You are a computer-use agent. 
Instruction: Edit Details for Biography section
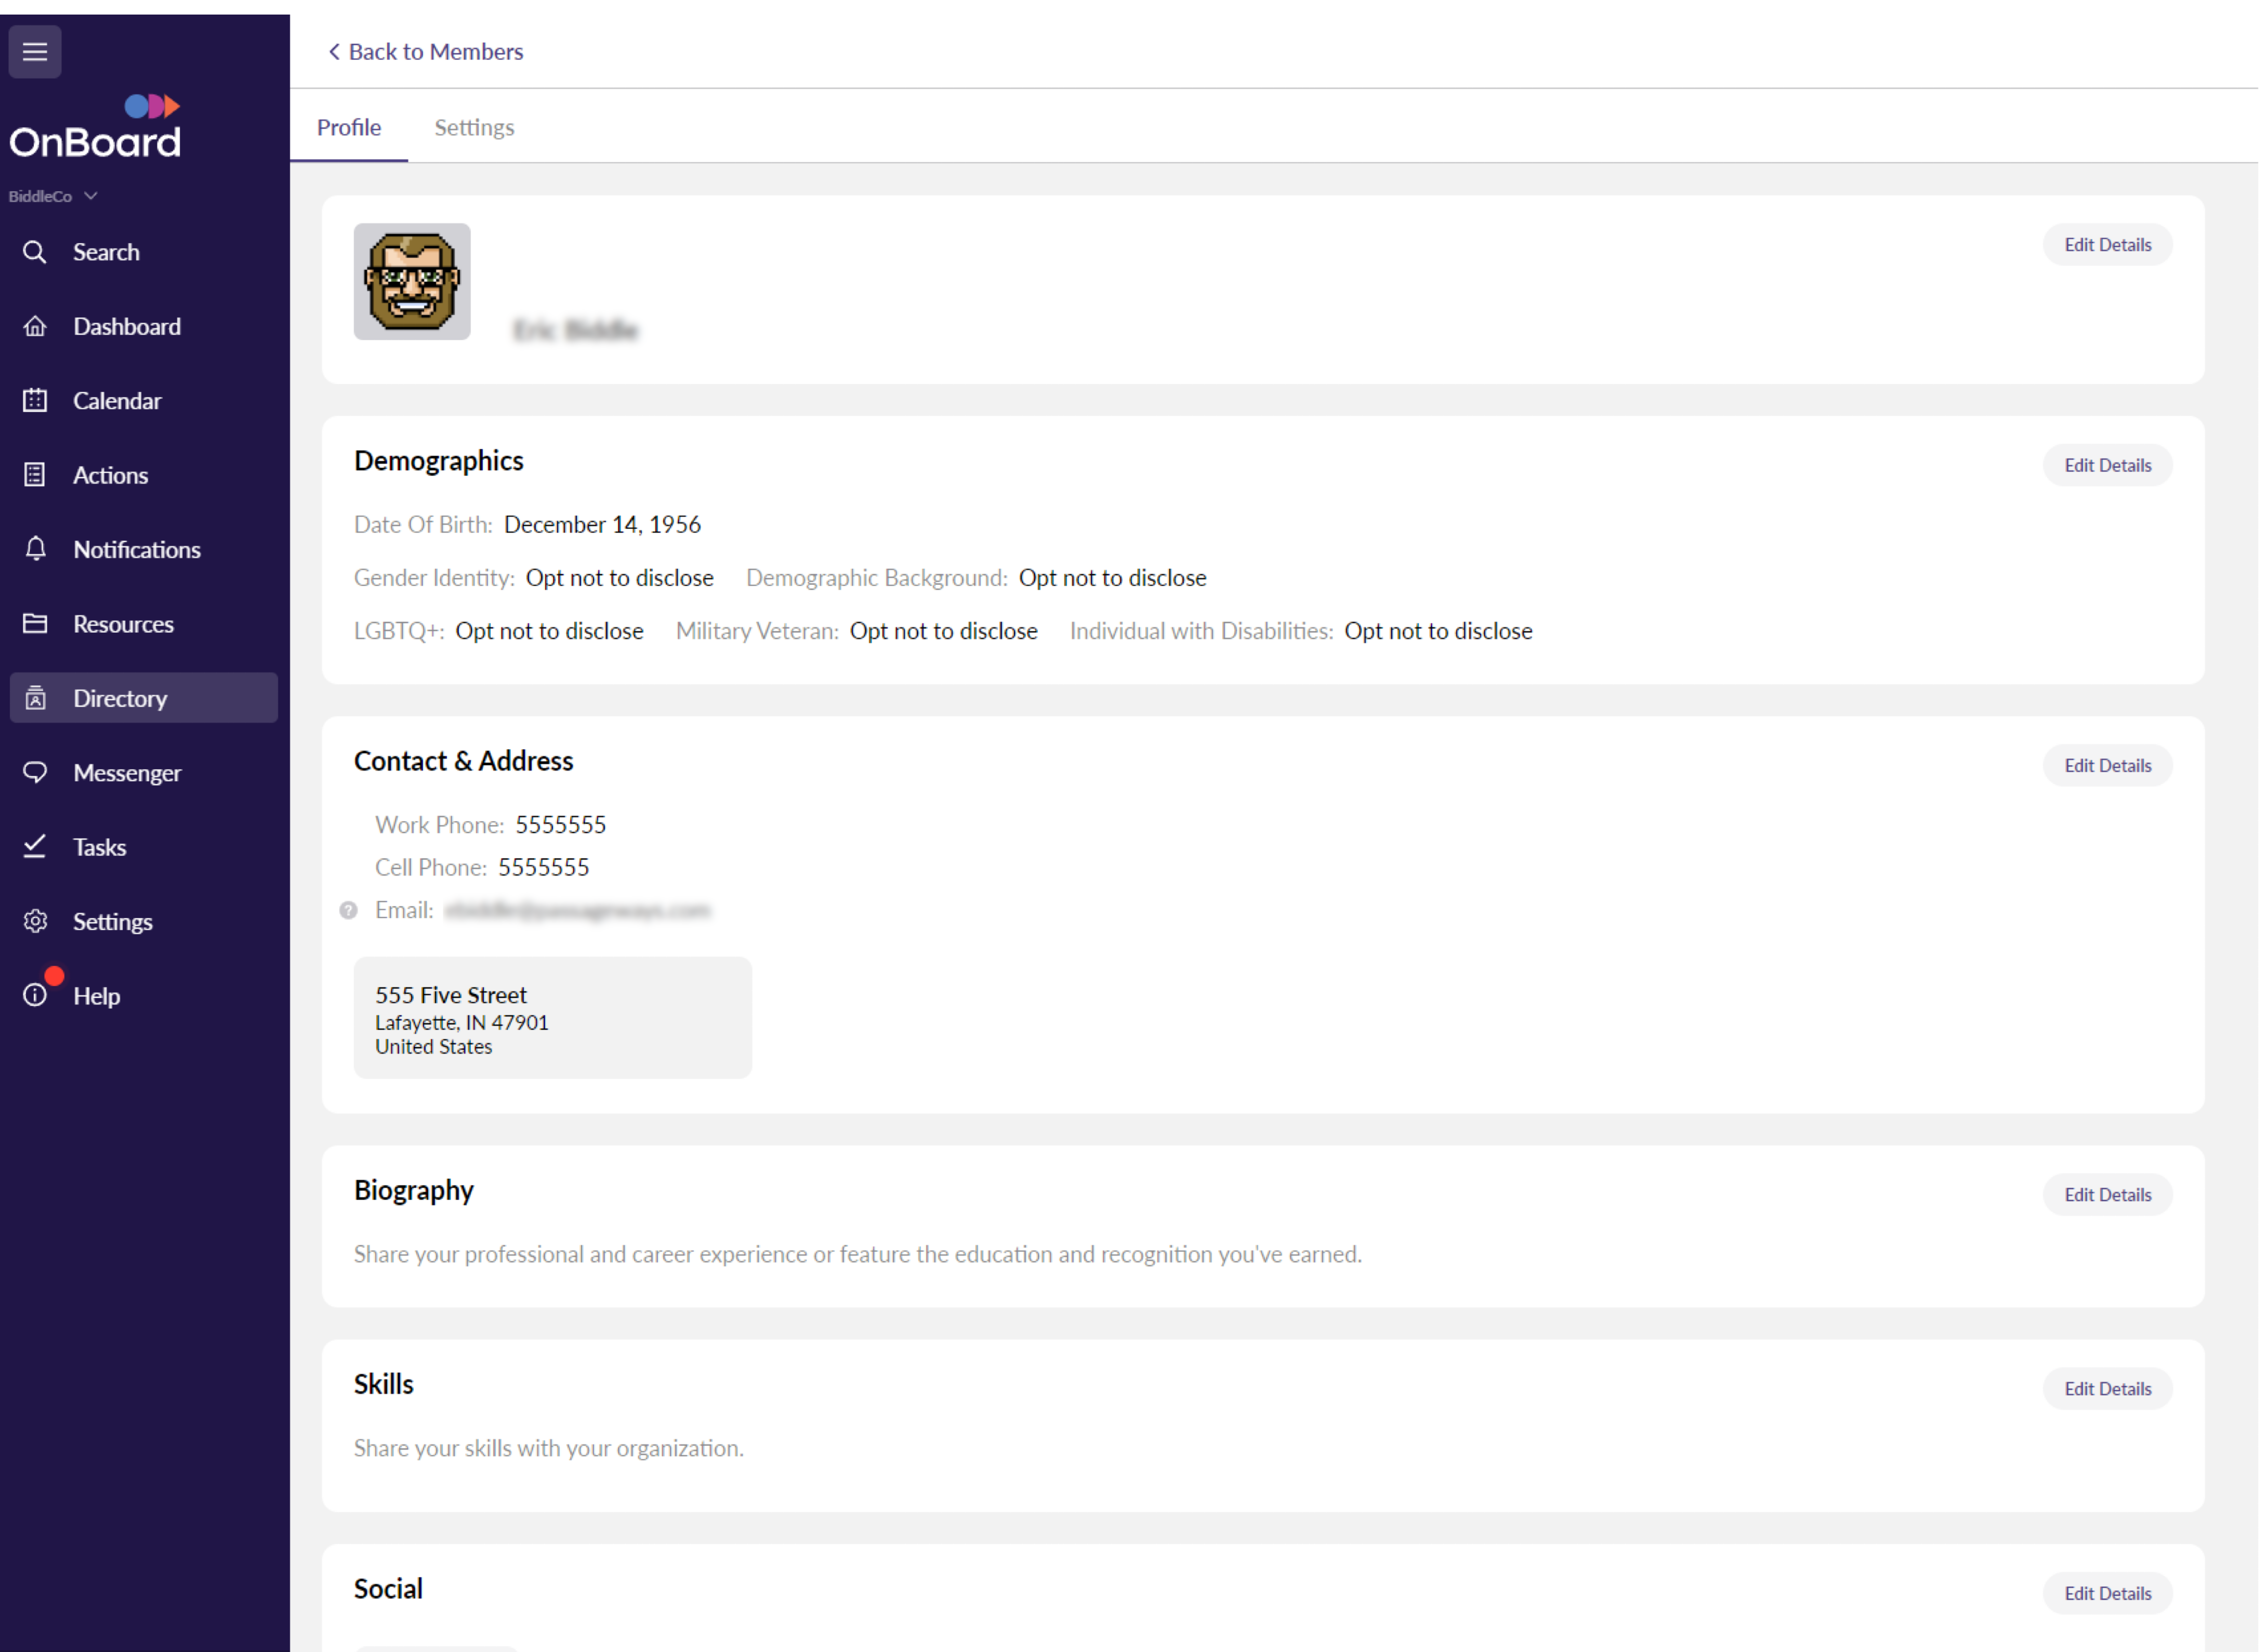[2106, 1194]
